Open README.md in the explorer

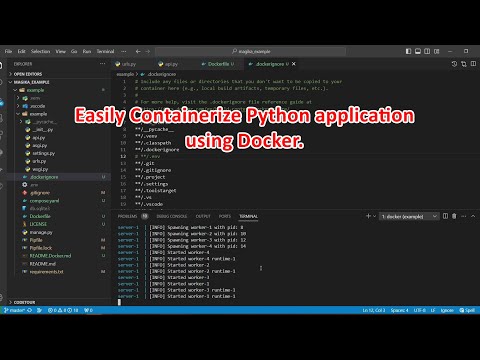pyautogui.click(x=43, y=264)
